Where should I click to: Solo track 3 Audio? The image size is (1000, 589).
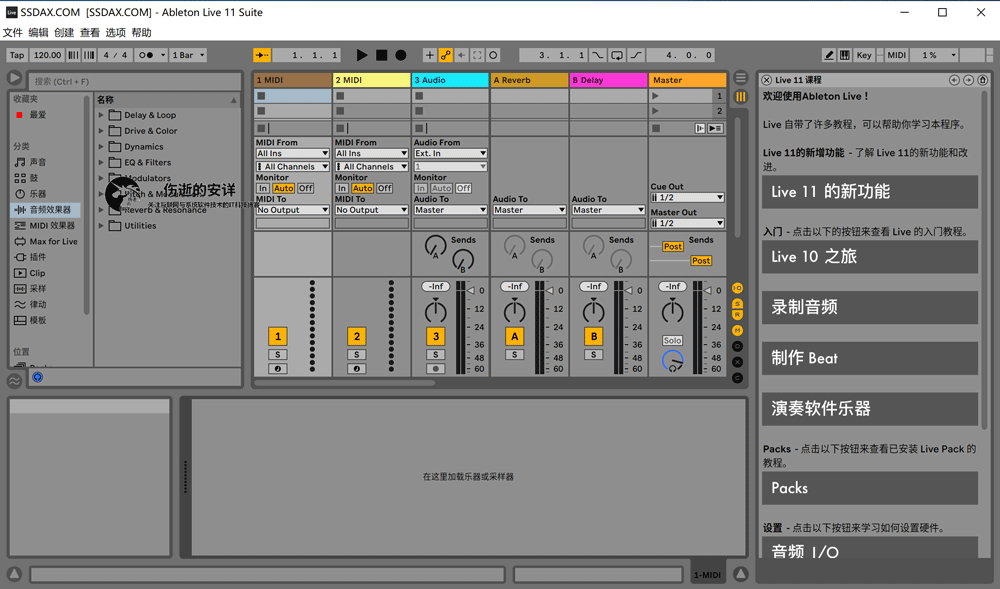[x=436, y=354]
